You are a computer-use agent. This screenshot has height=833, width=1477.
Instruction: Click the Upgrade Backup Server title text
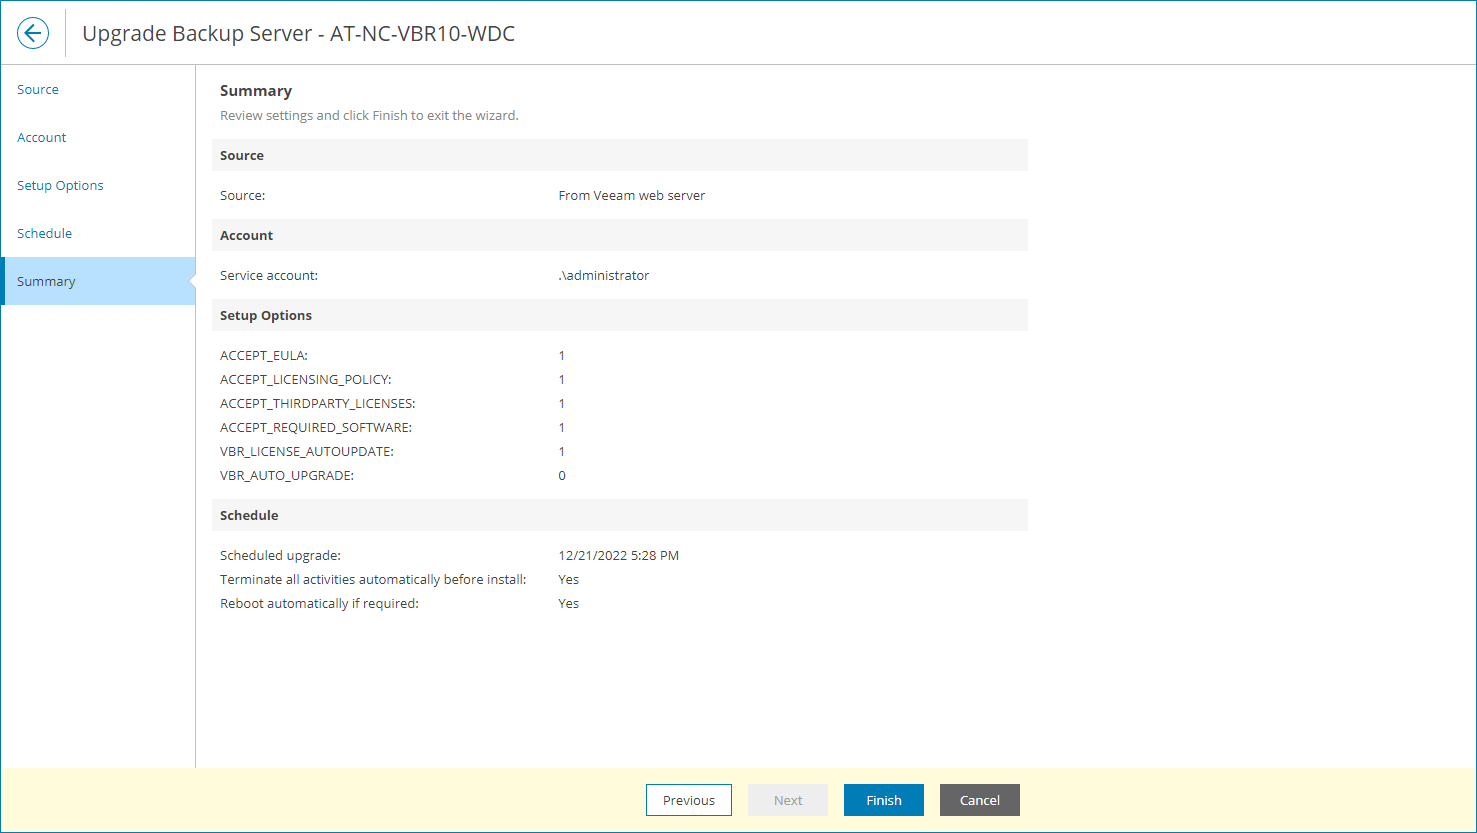pos(298,33)
